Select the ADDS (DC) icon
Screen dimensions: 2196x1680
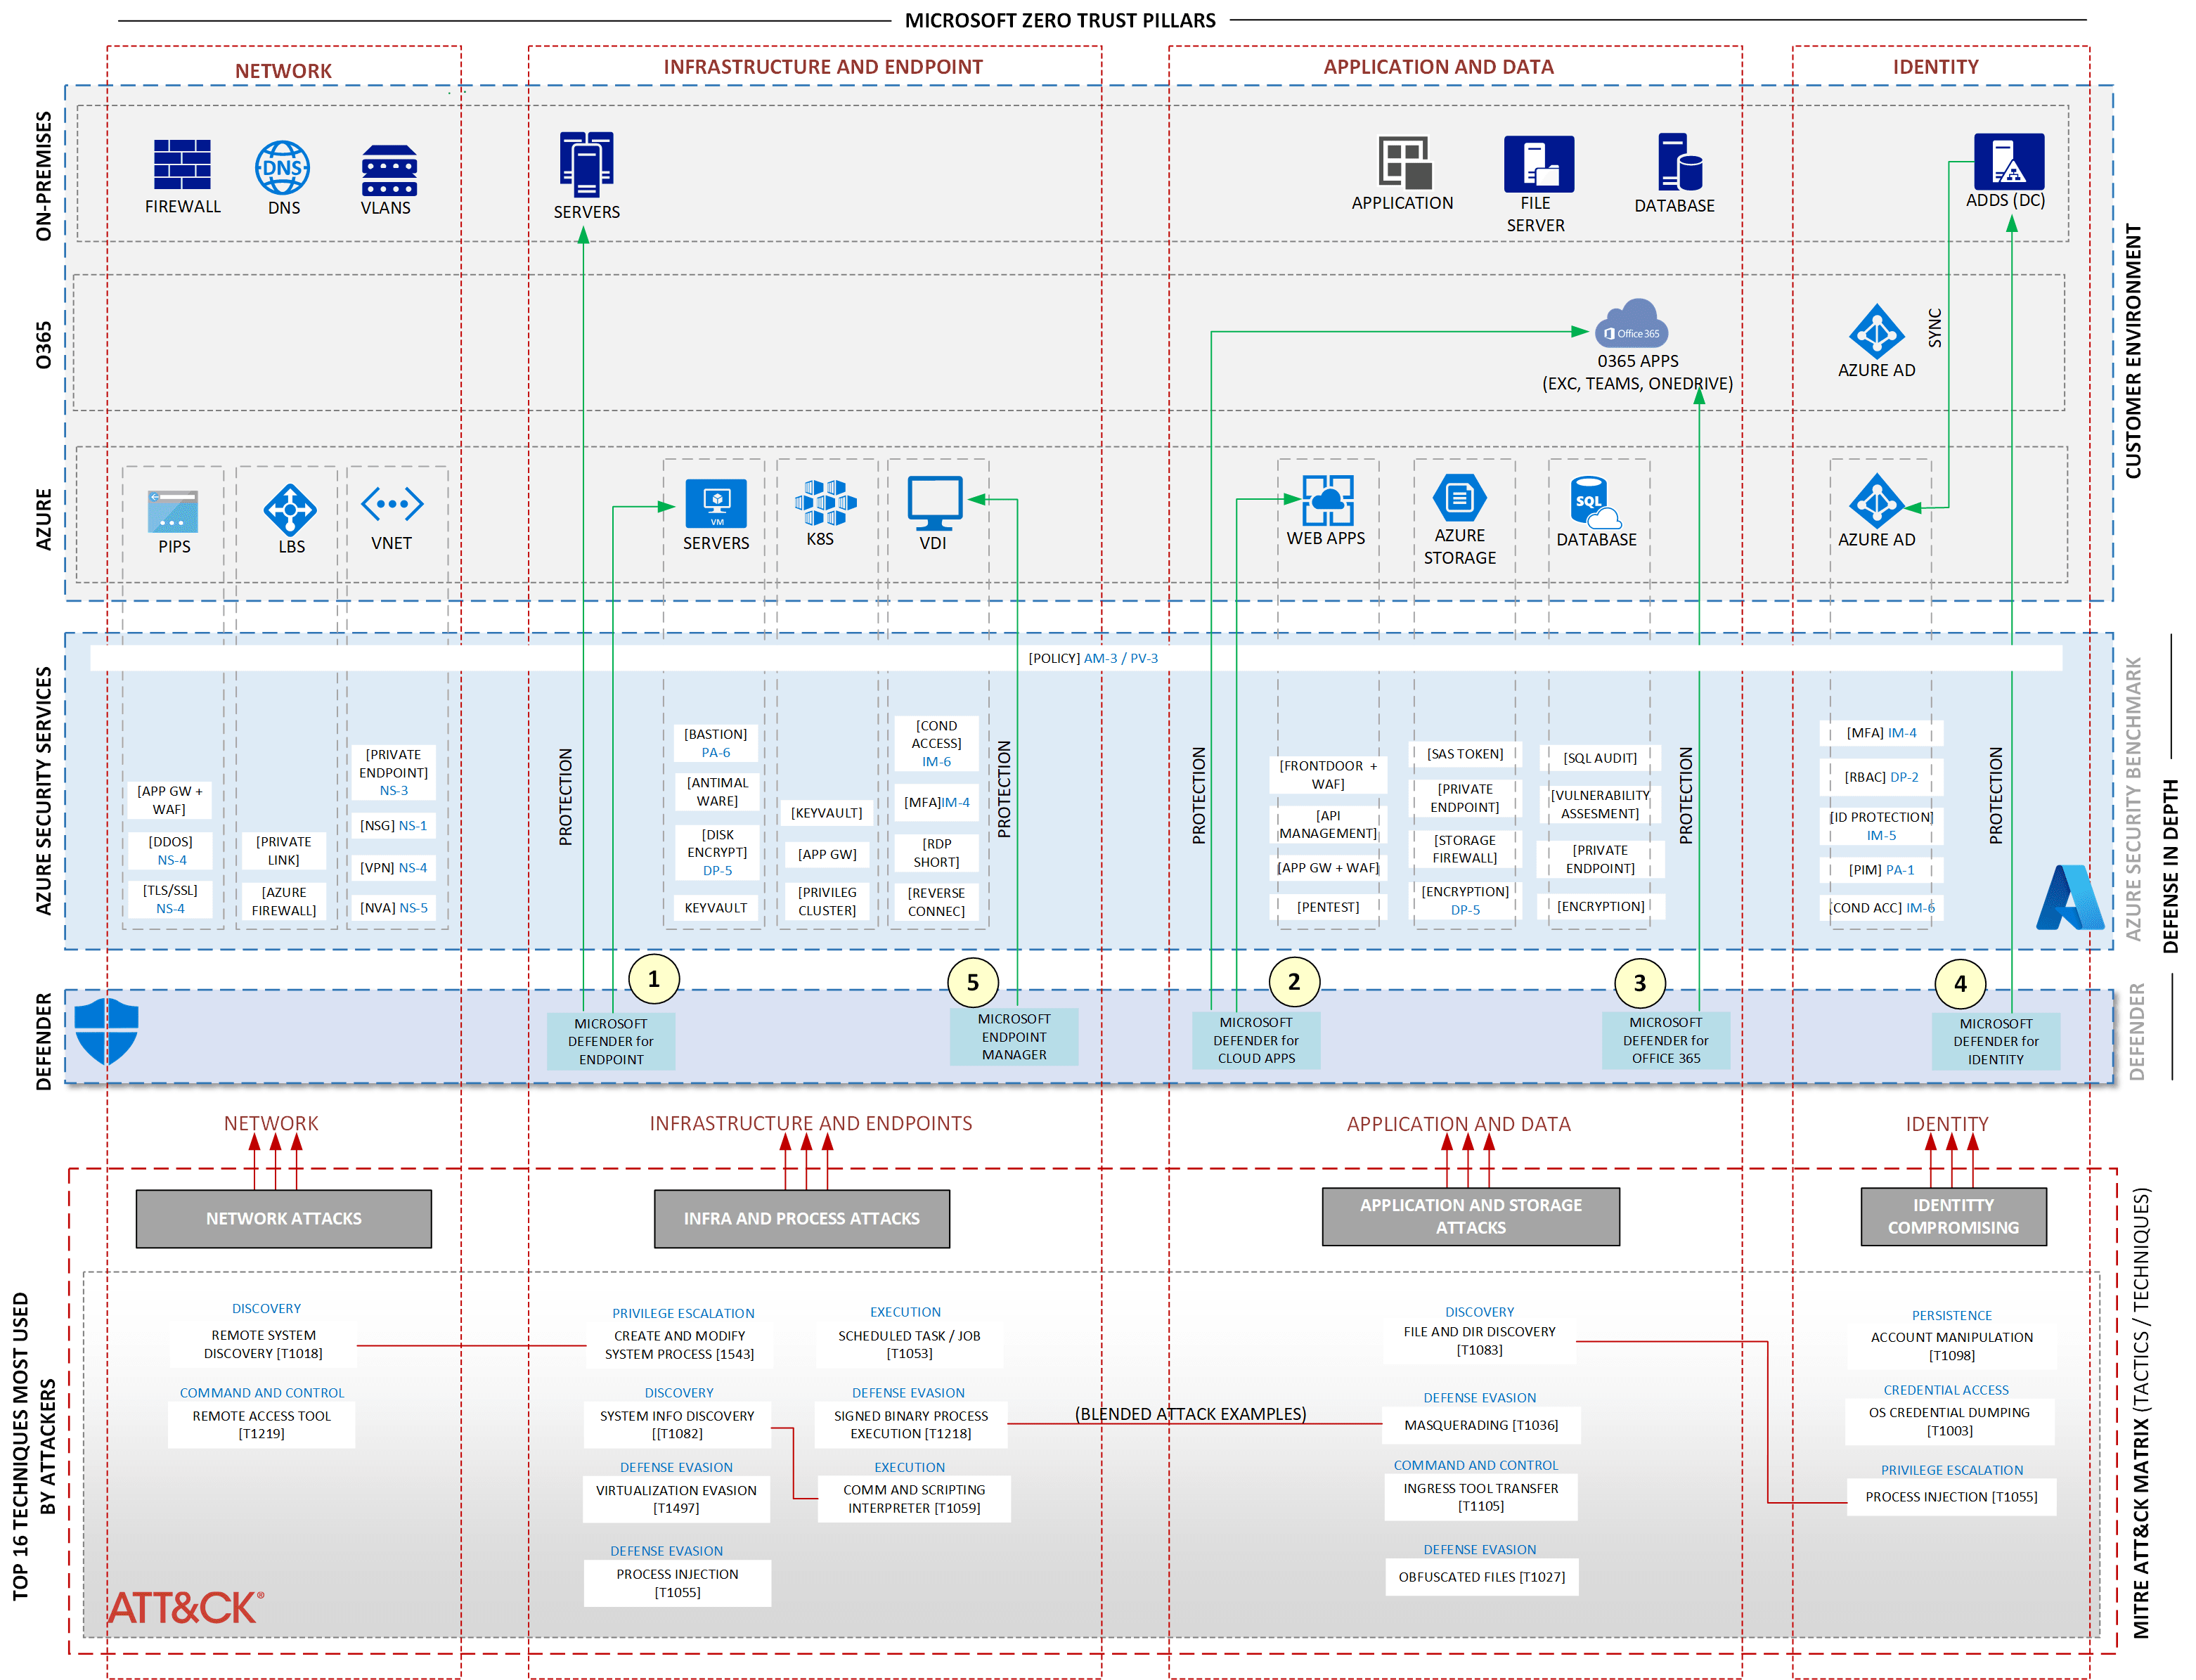coord(2008,161)
